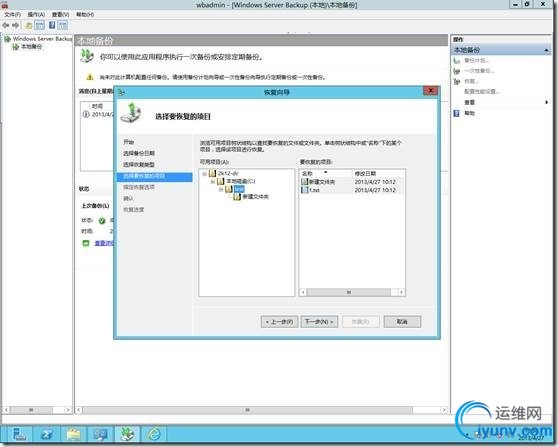Click the 取消 button in the wizard
This screenshot has height=447, width=558.
(402, 322)
